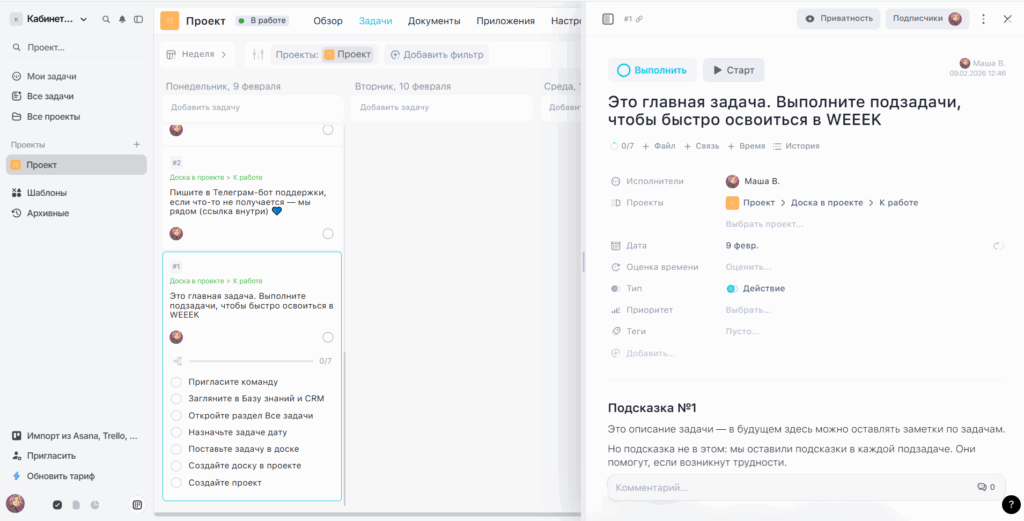The width and height of the screenshot is (1024, 521).
Task: Check subtask Пригласите команду
Action: 176,382
